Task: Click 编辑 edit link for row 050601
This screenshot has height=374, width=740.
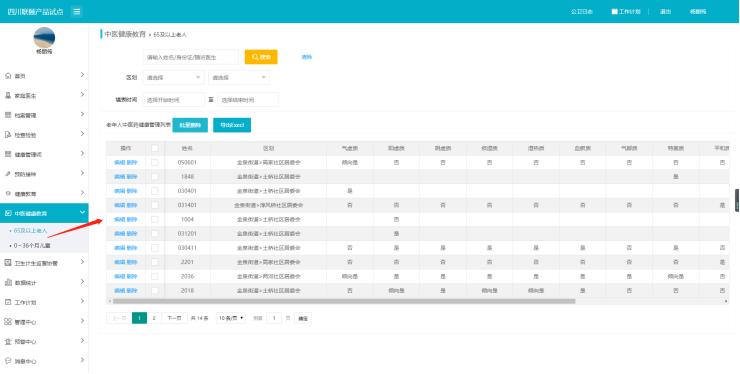Action: (119, 162)
